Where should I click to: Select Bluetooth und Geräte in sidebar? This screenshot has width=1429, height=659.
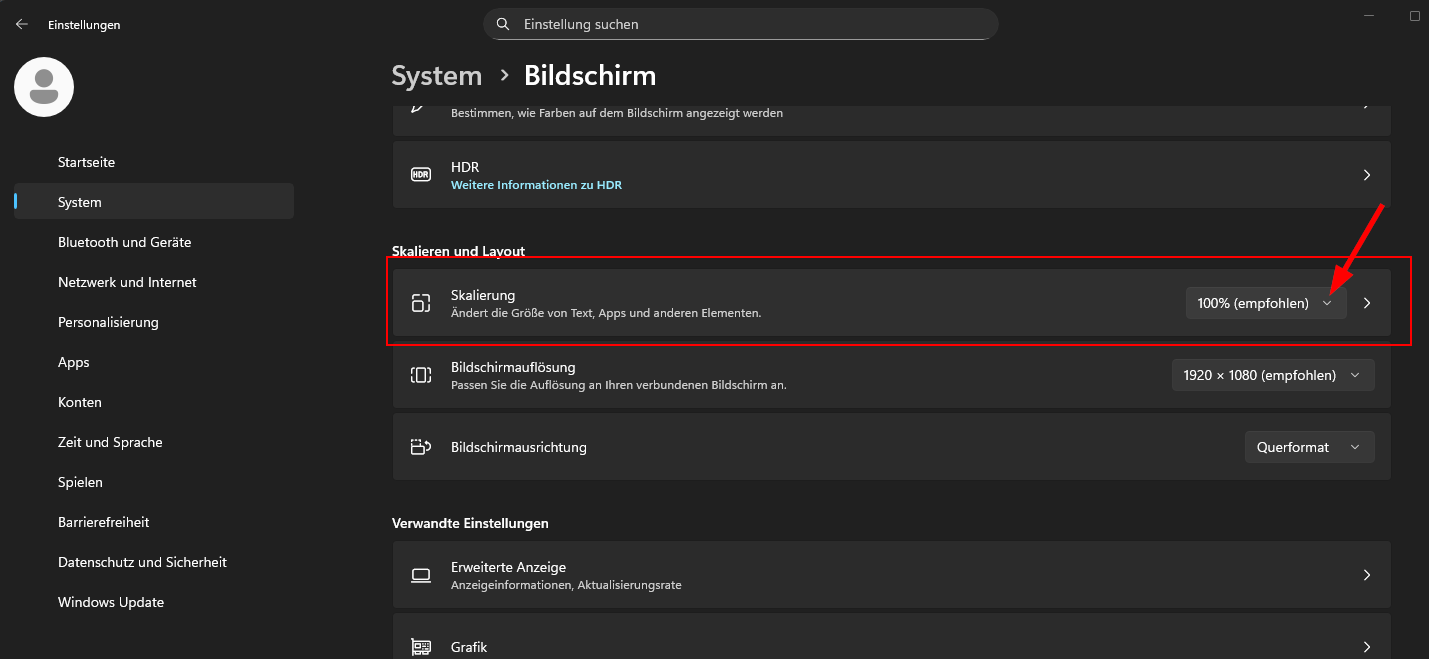coord(124,242)
